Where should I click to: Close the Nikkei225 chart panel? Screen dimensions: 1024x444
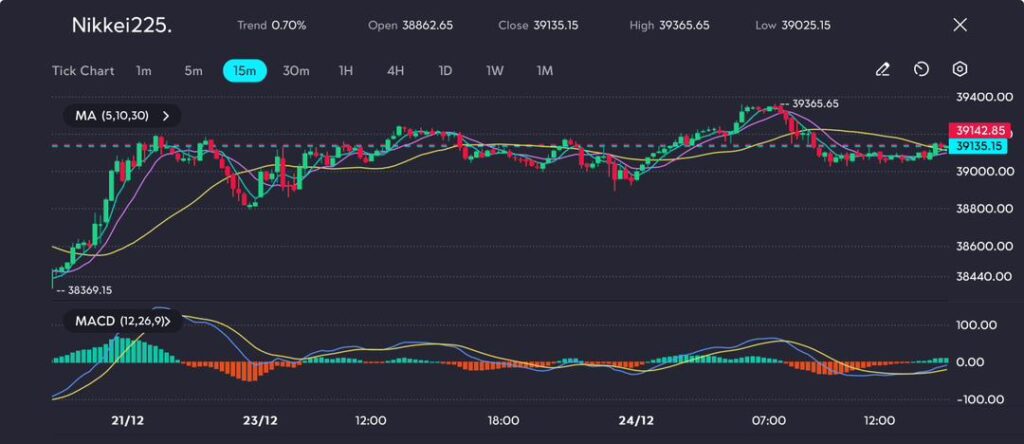tap(960, 25)
